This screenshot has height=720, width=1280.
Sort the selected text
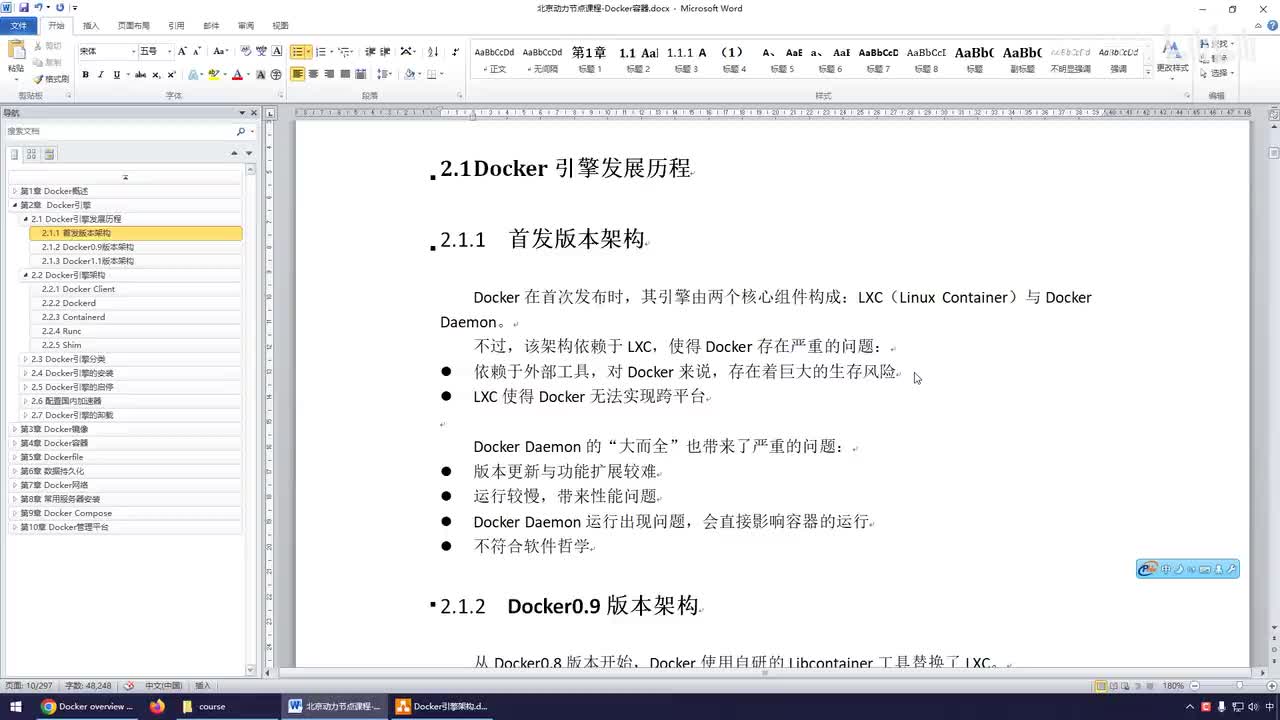(433, 51)
